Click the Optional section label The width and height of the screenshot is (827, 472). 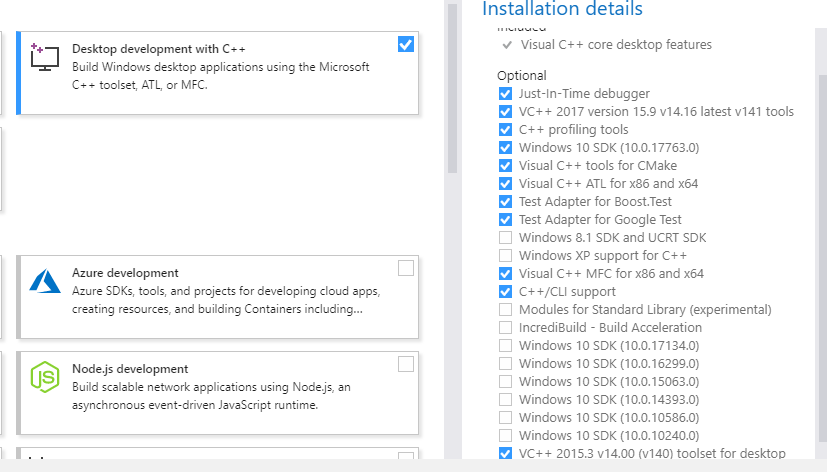coord(522,75)
